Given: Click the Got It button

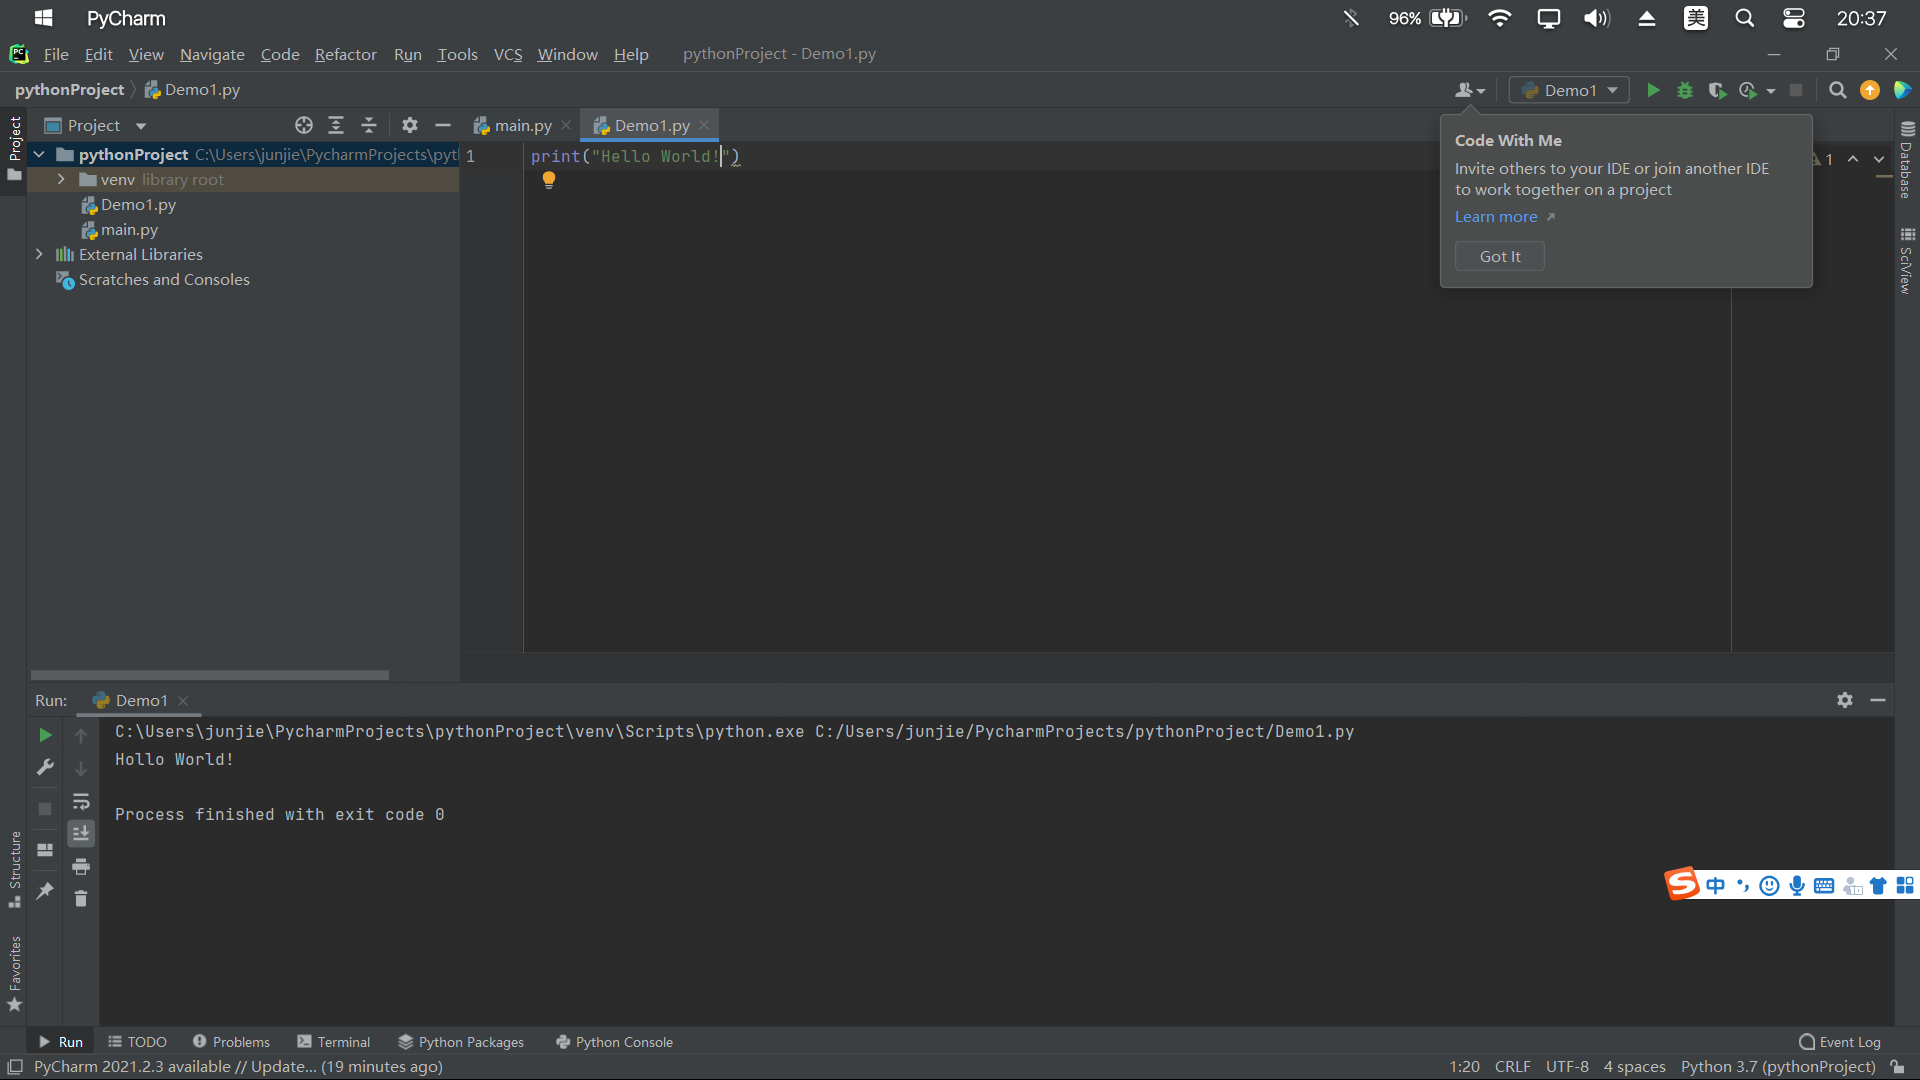Looking at the screenshot, I should click(1499, 256).
